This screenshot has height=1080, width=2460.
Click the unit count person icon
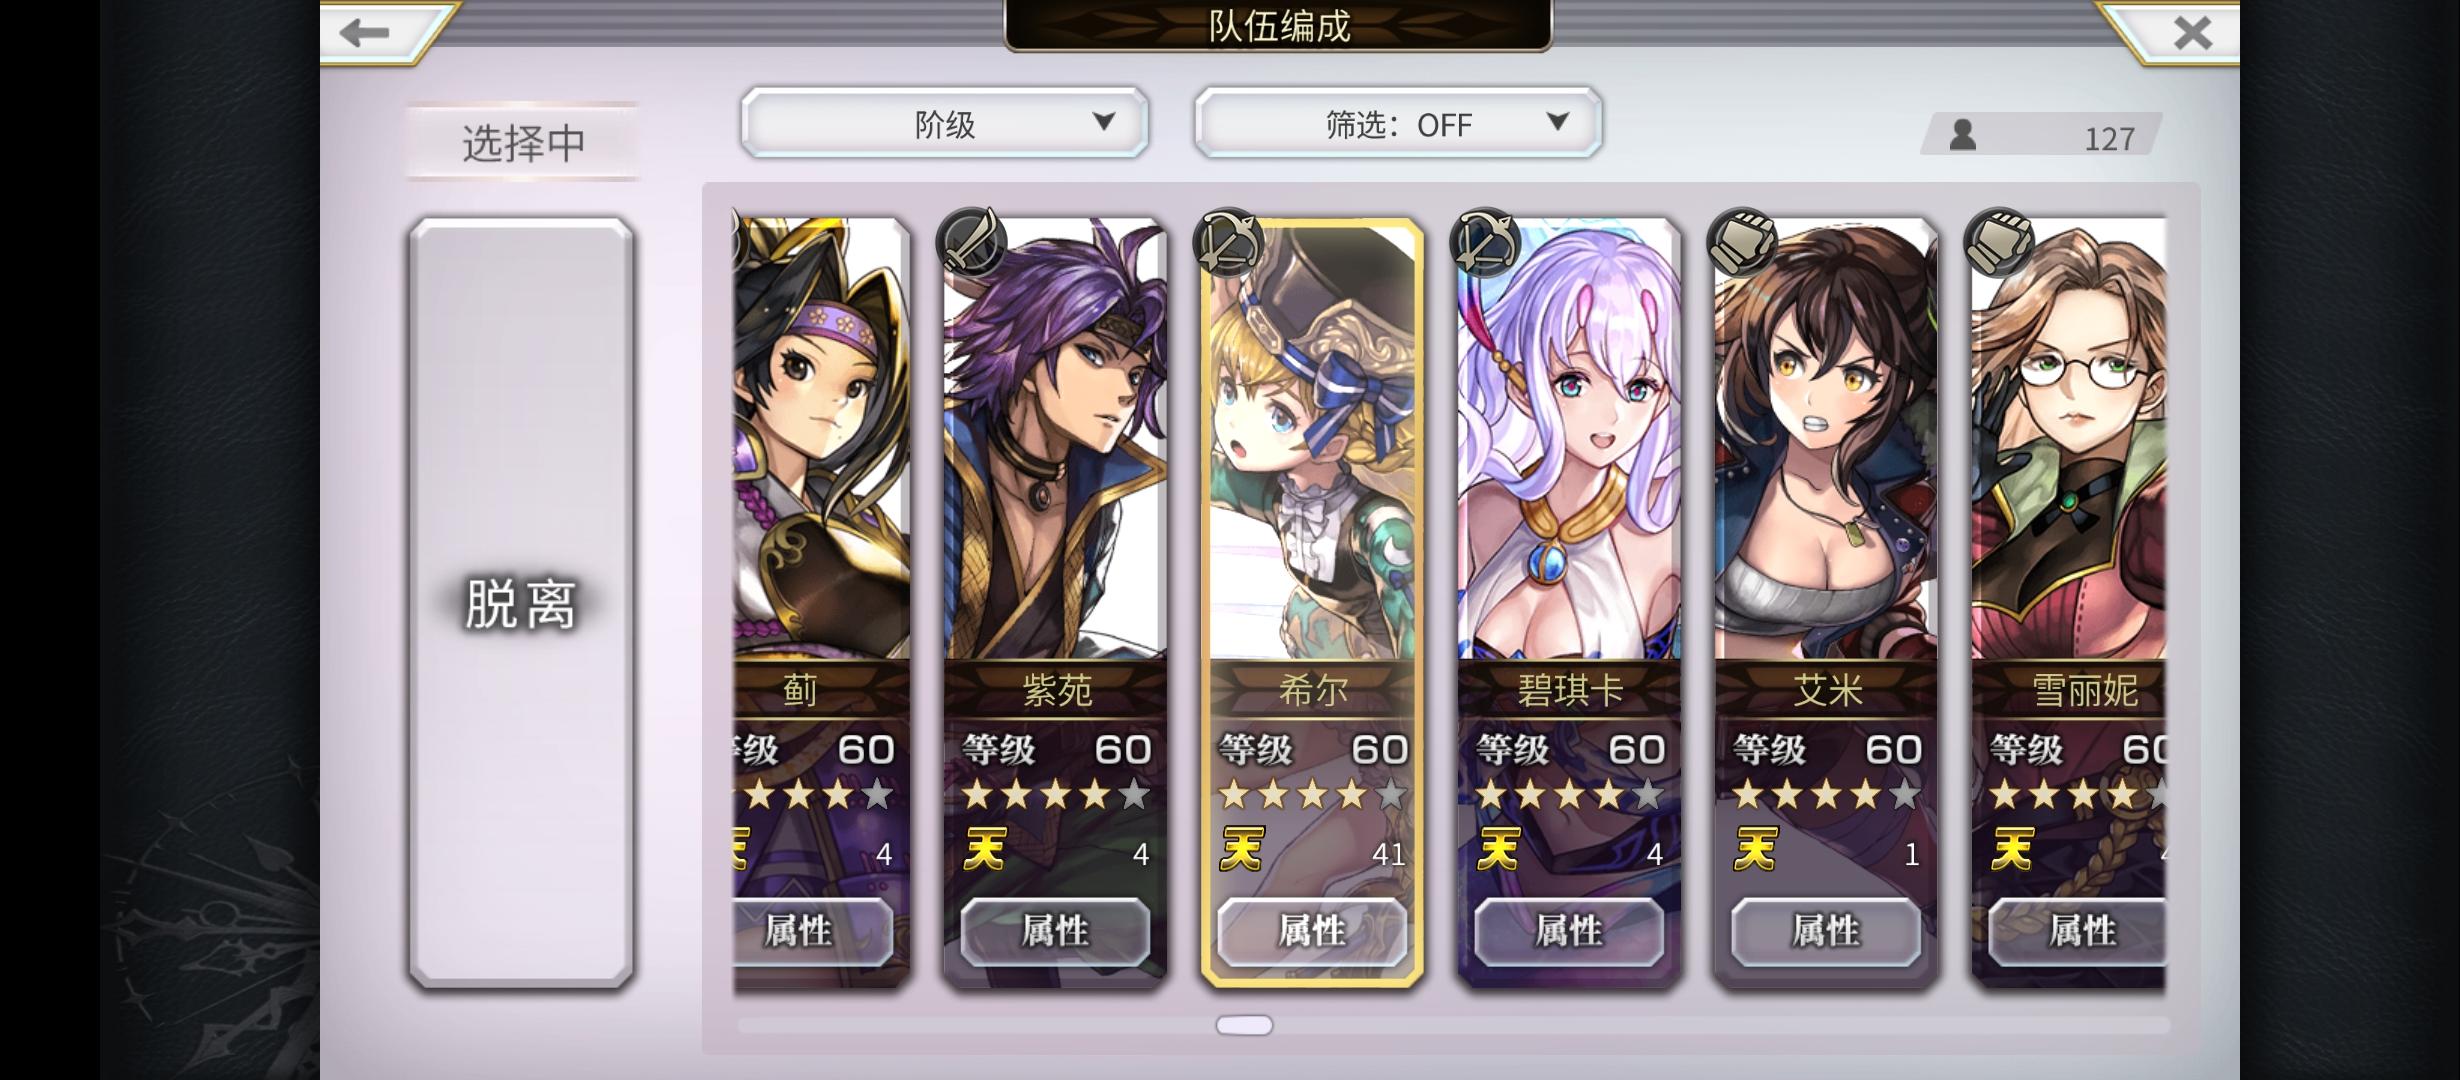pos(1962,135)
